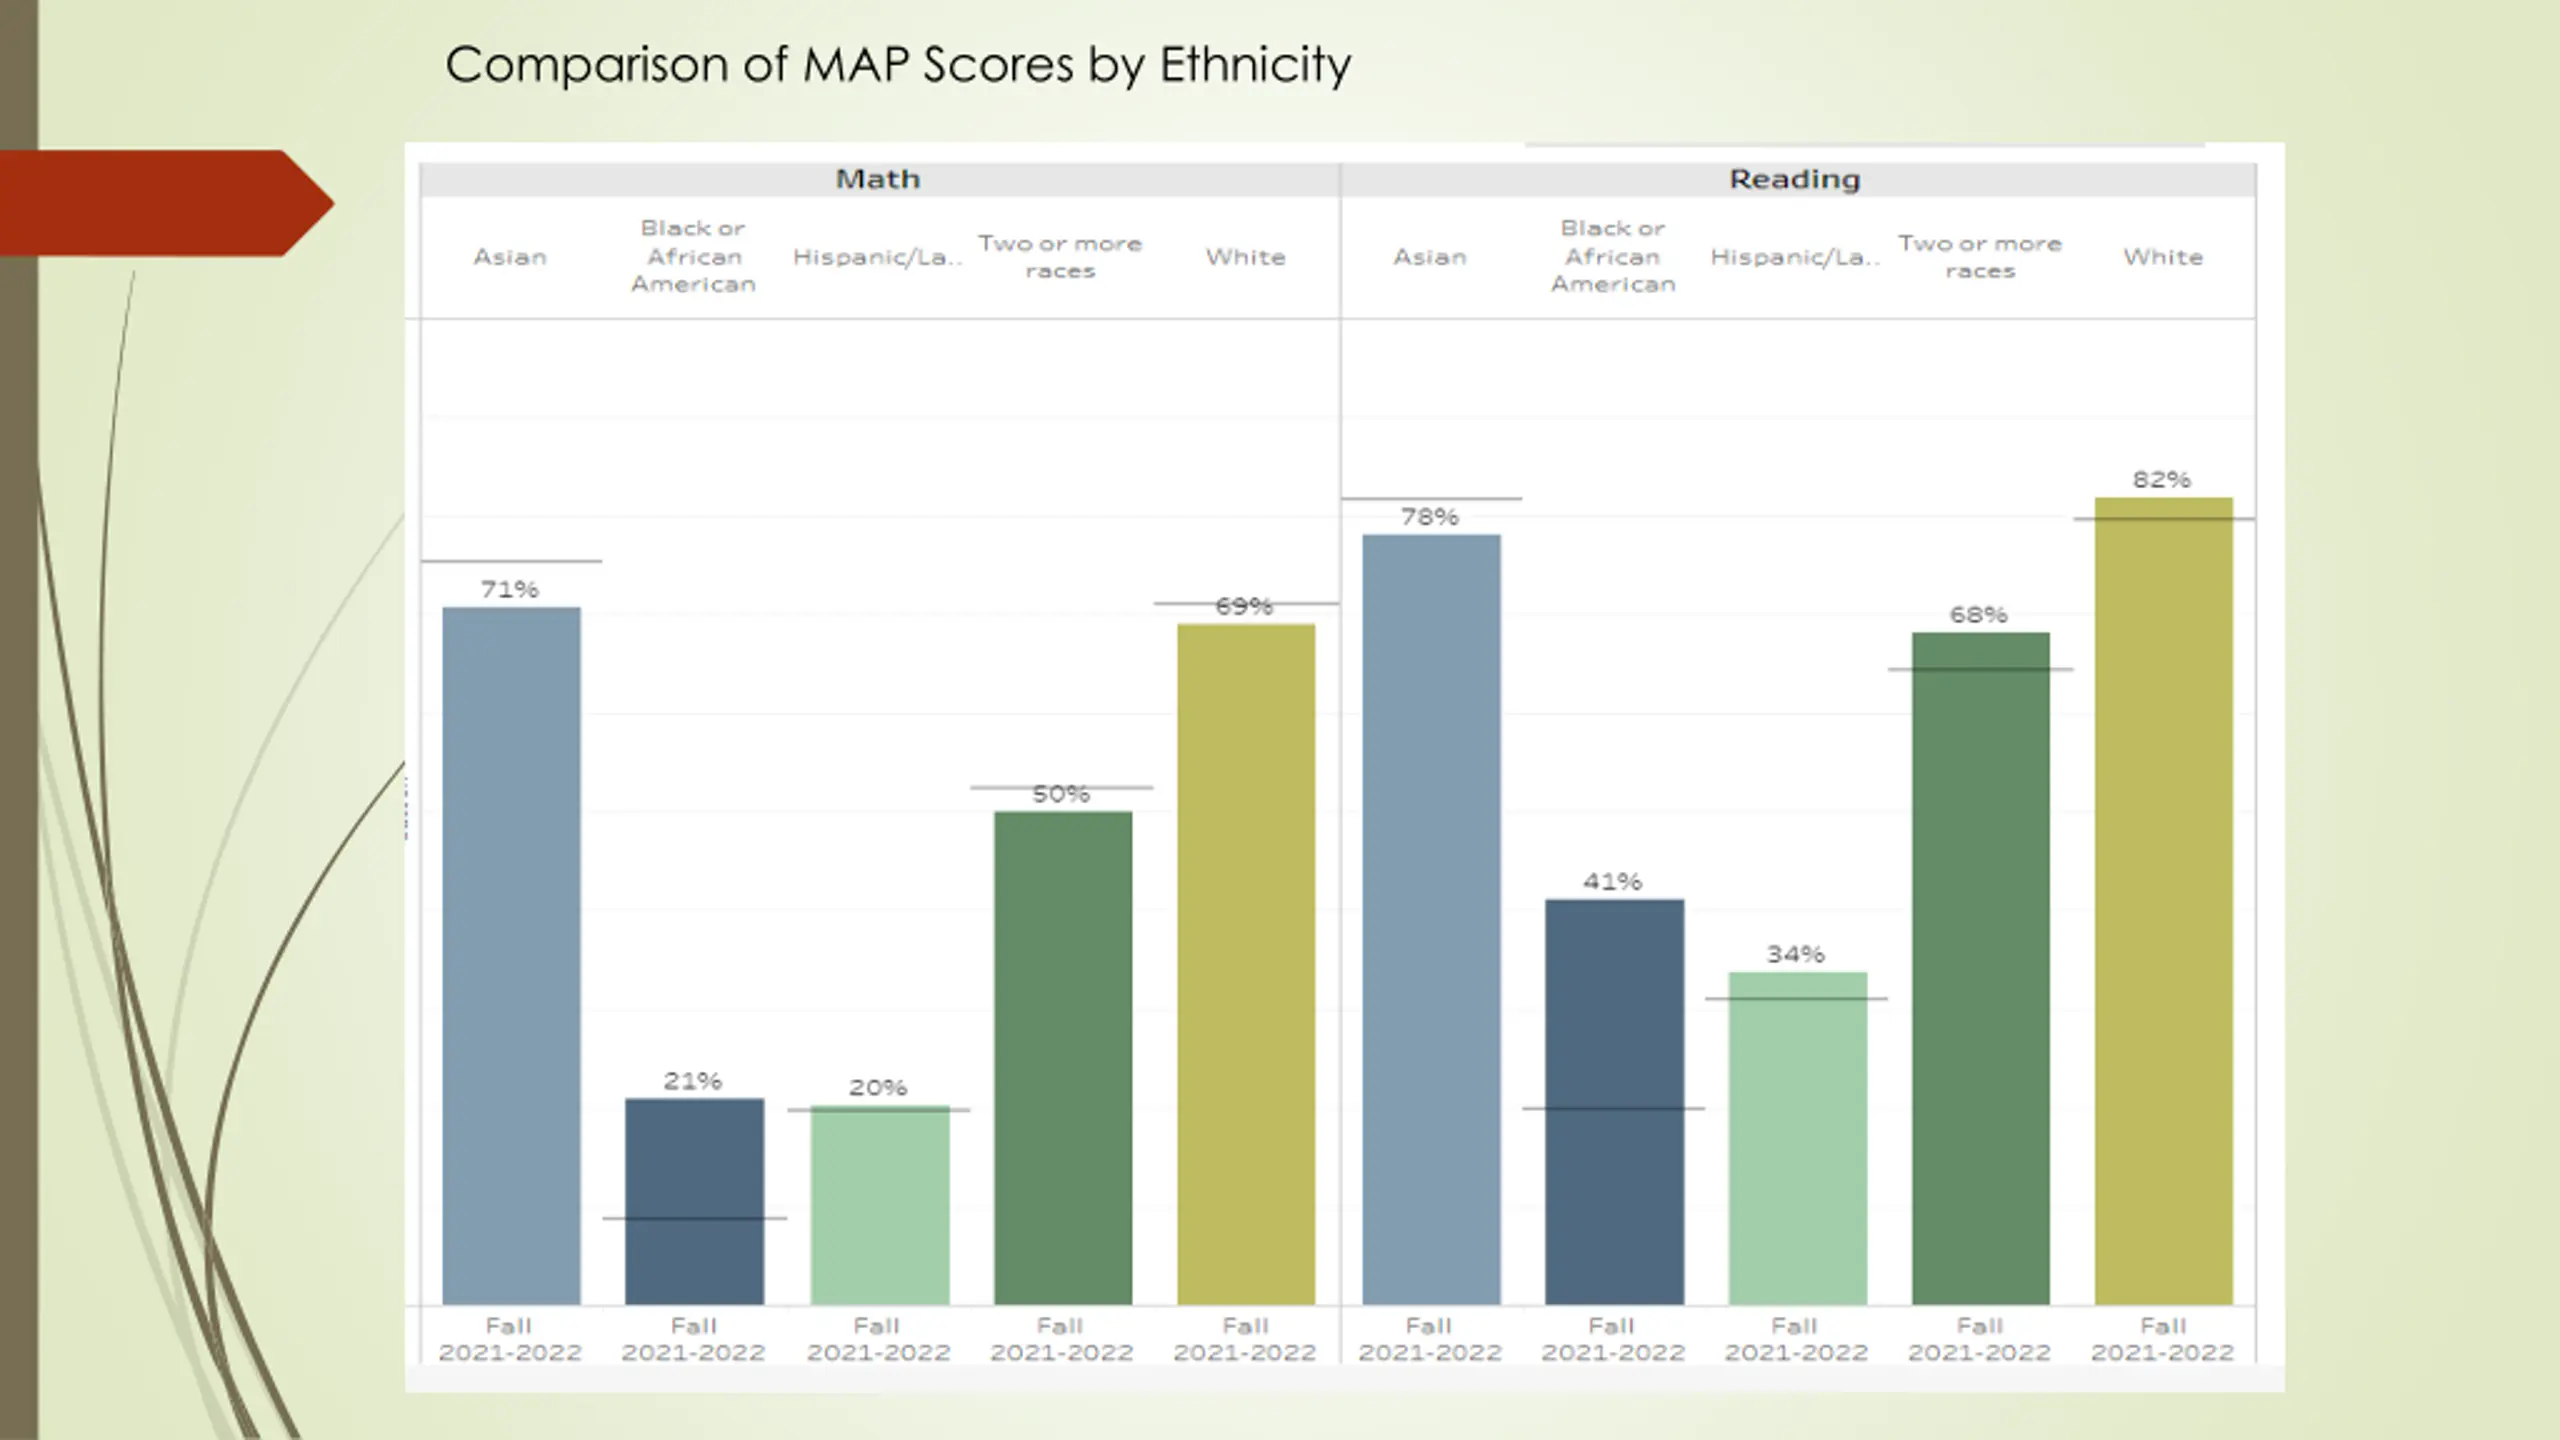
Task: Click the slide title about MAP Scores
Action: click(897, 65)
